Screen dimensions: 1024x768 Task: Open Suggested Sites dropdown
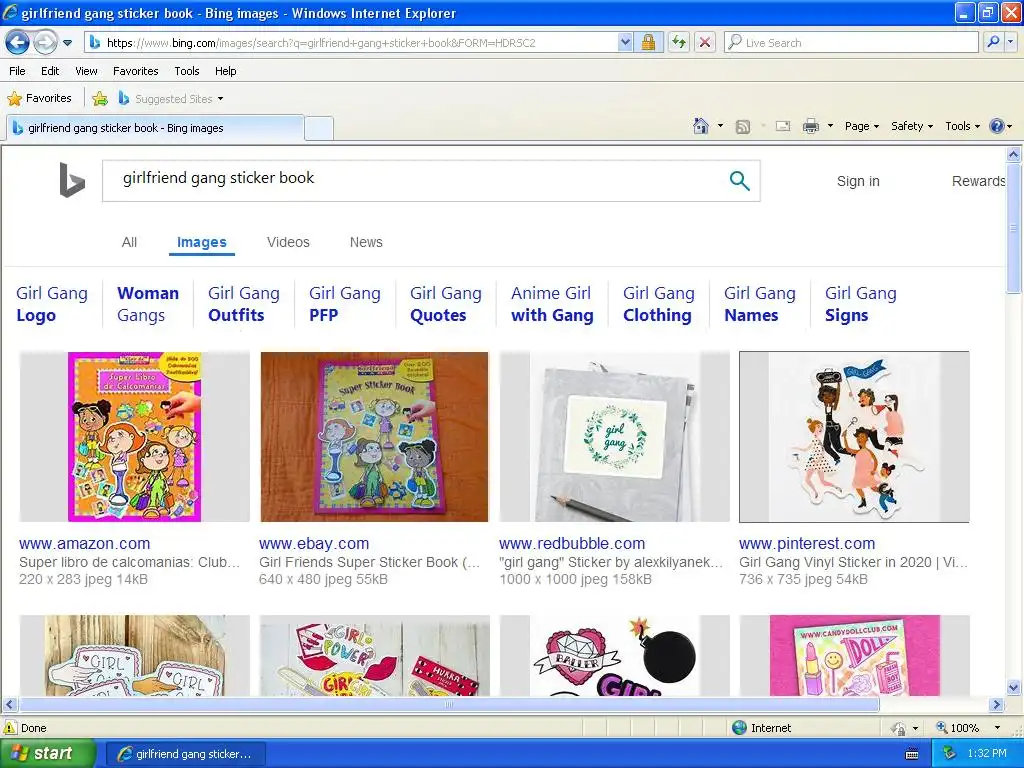coord(171,99)
